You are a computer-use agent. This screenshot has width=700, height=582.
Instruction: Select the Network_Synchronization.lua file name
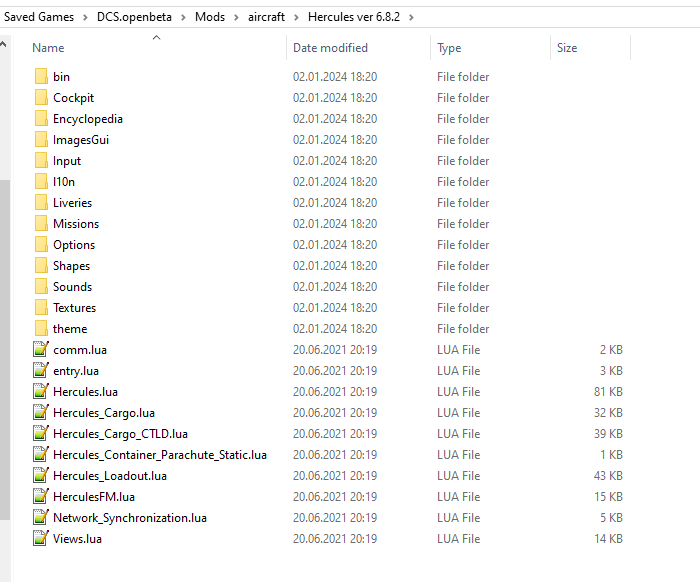[129, 517]
